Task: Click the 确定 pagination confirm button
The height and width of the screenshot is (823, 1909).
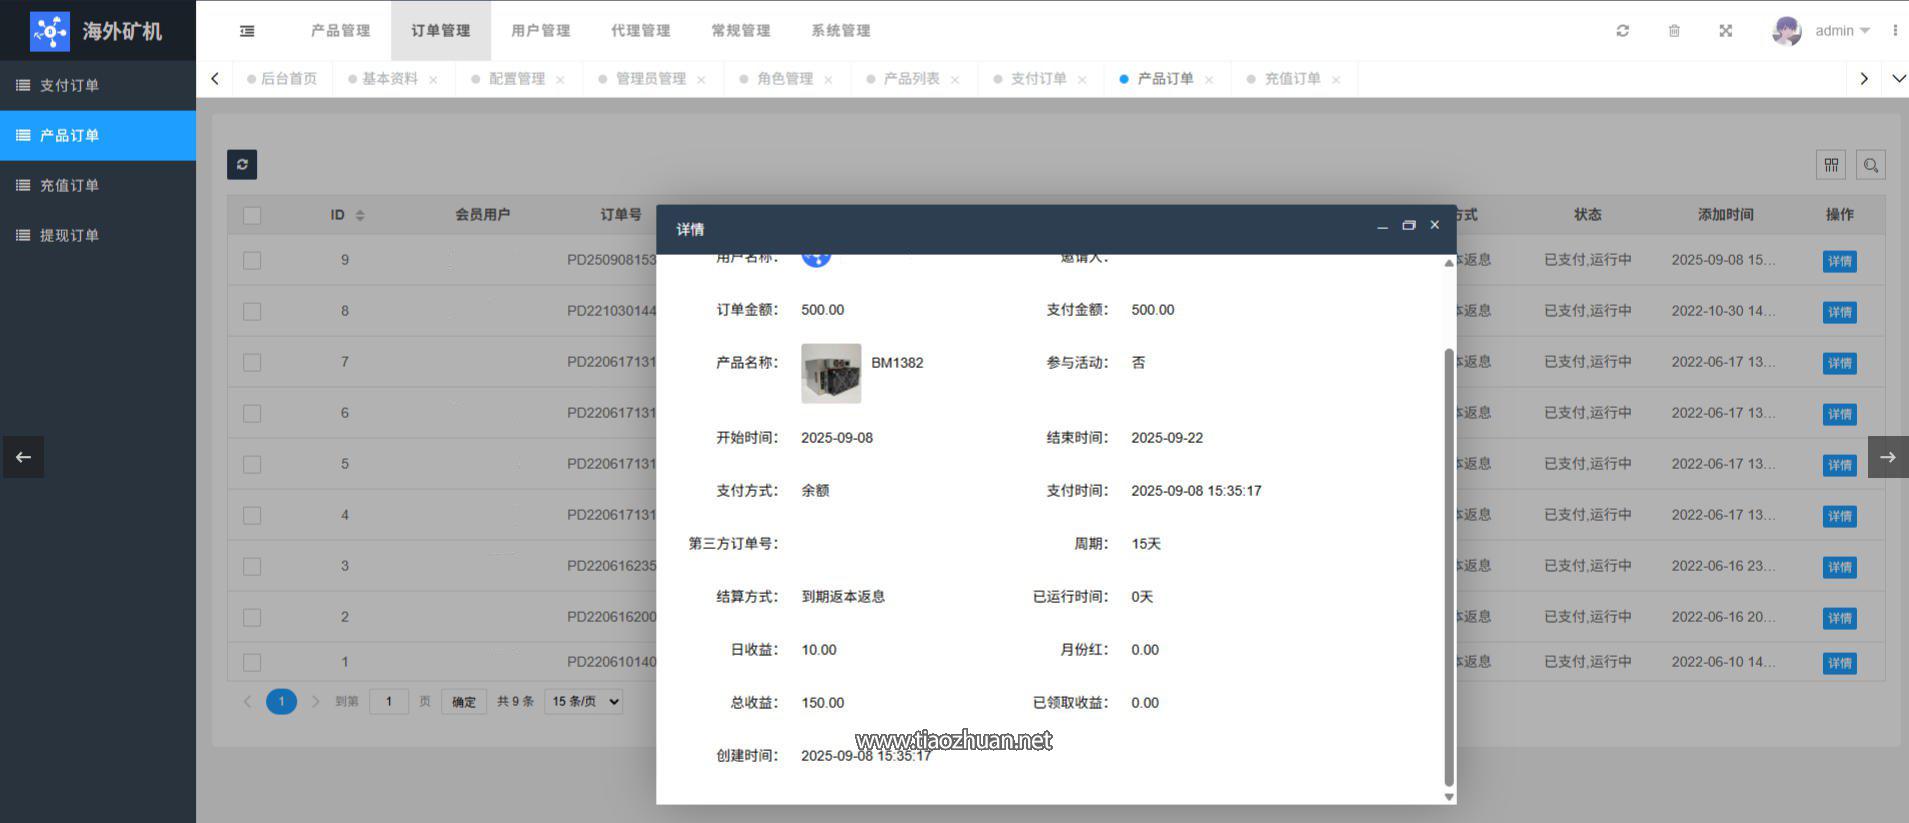Action: coord(464,702)
